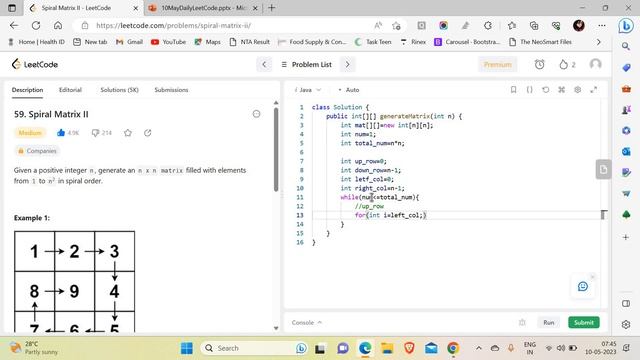Open the Submissions tab
The width and height of the screenshot is (640, 360).
[171, 90]
